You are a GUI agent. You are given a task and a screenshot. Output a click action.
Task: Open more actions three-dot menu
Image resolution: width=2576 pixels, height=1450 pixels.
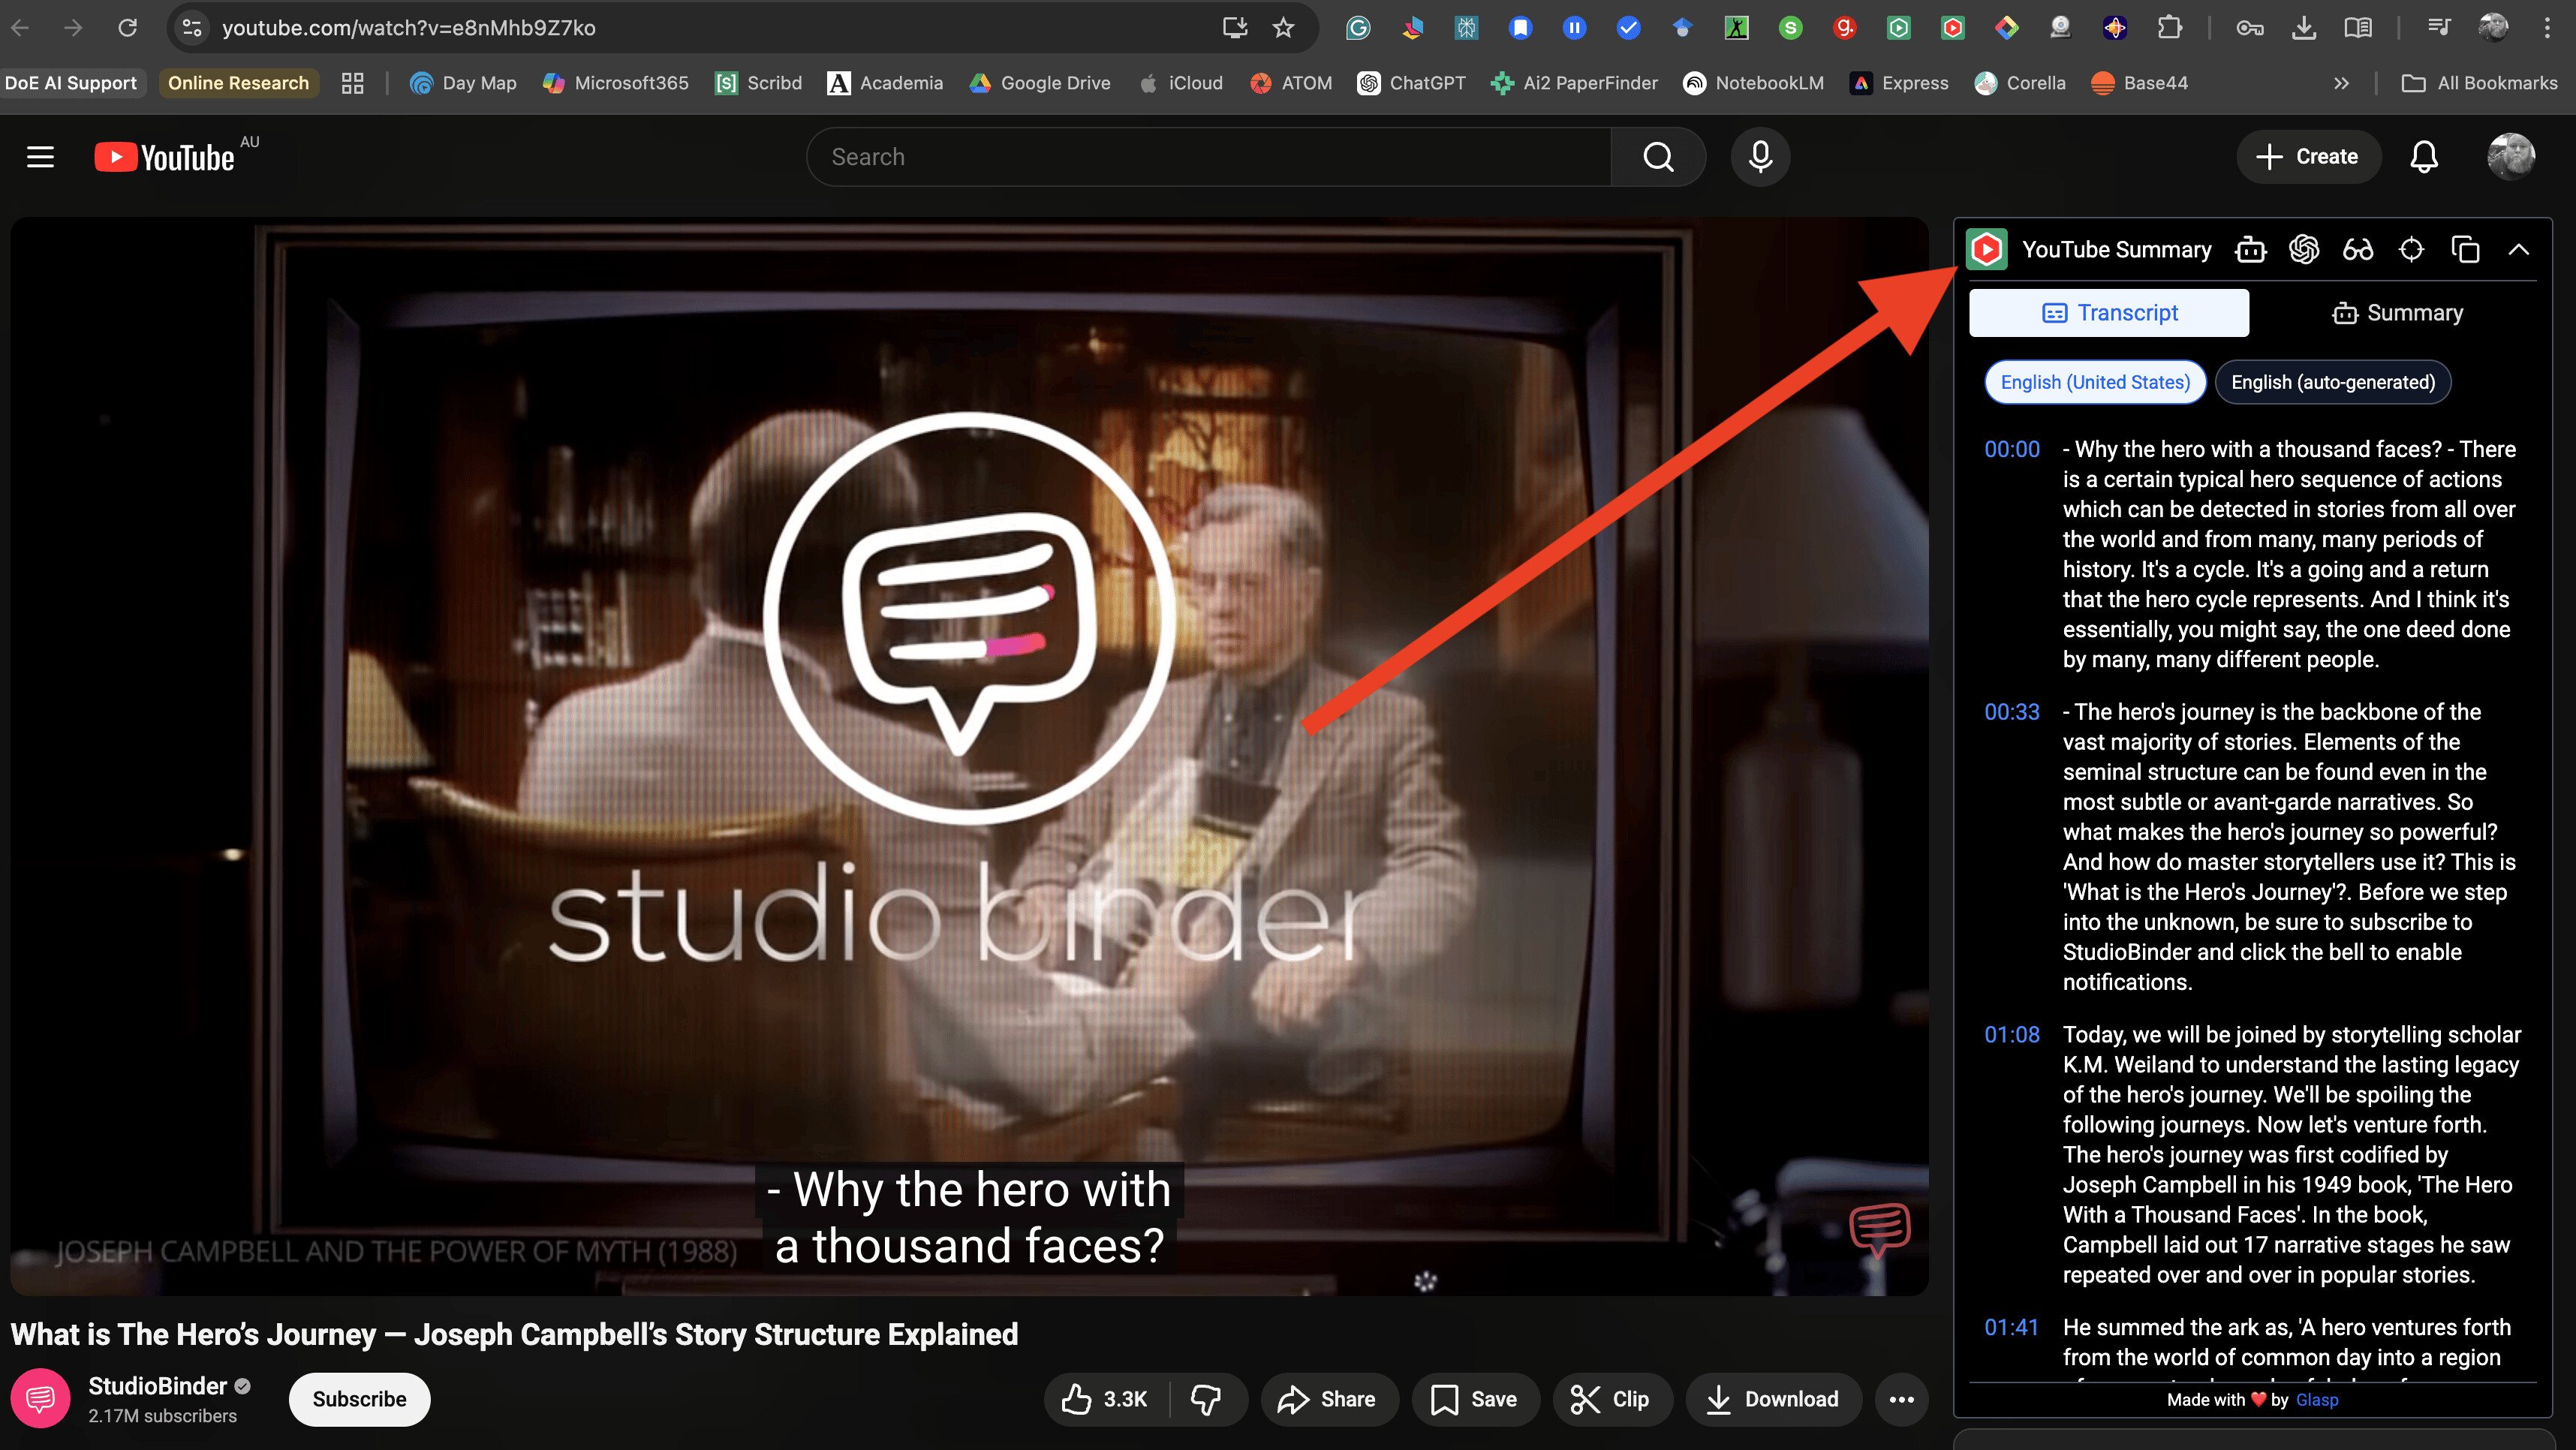point(1901,1399)
